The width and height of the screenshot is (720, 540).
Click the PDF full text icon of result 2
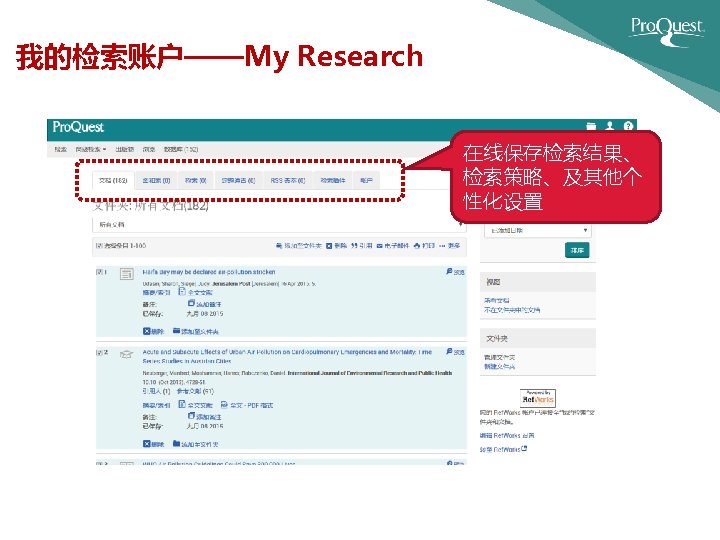click(x=224, y=404)
